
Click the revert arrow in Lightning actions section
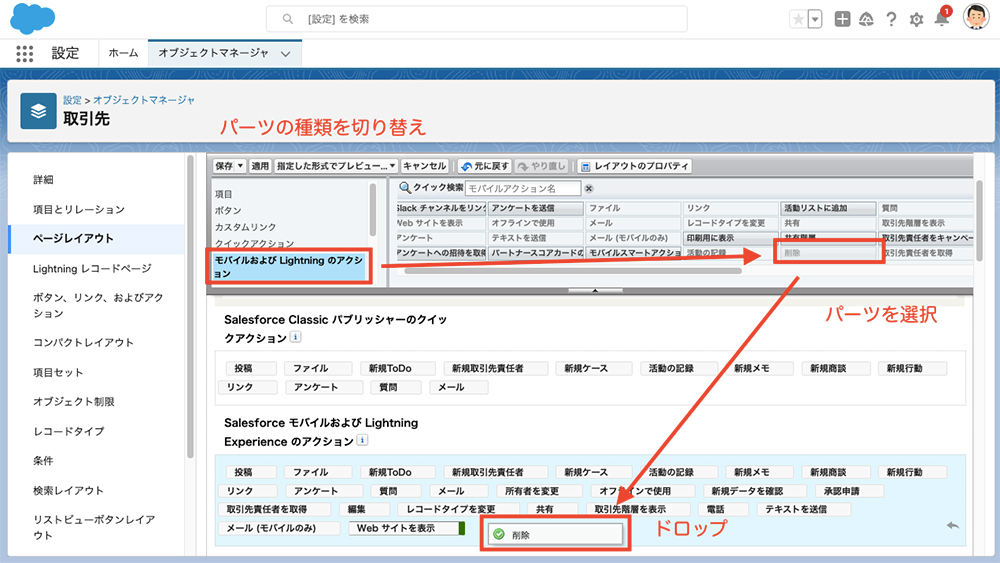tap(952, 526)
